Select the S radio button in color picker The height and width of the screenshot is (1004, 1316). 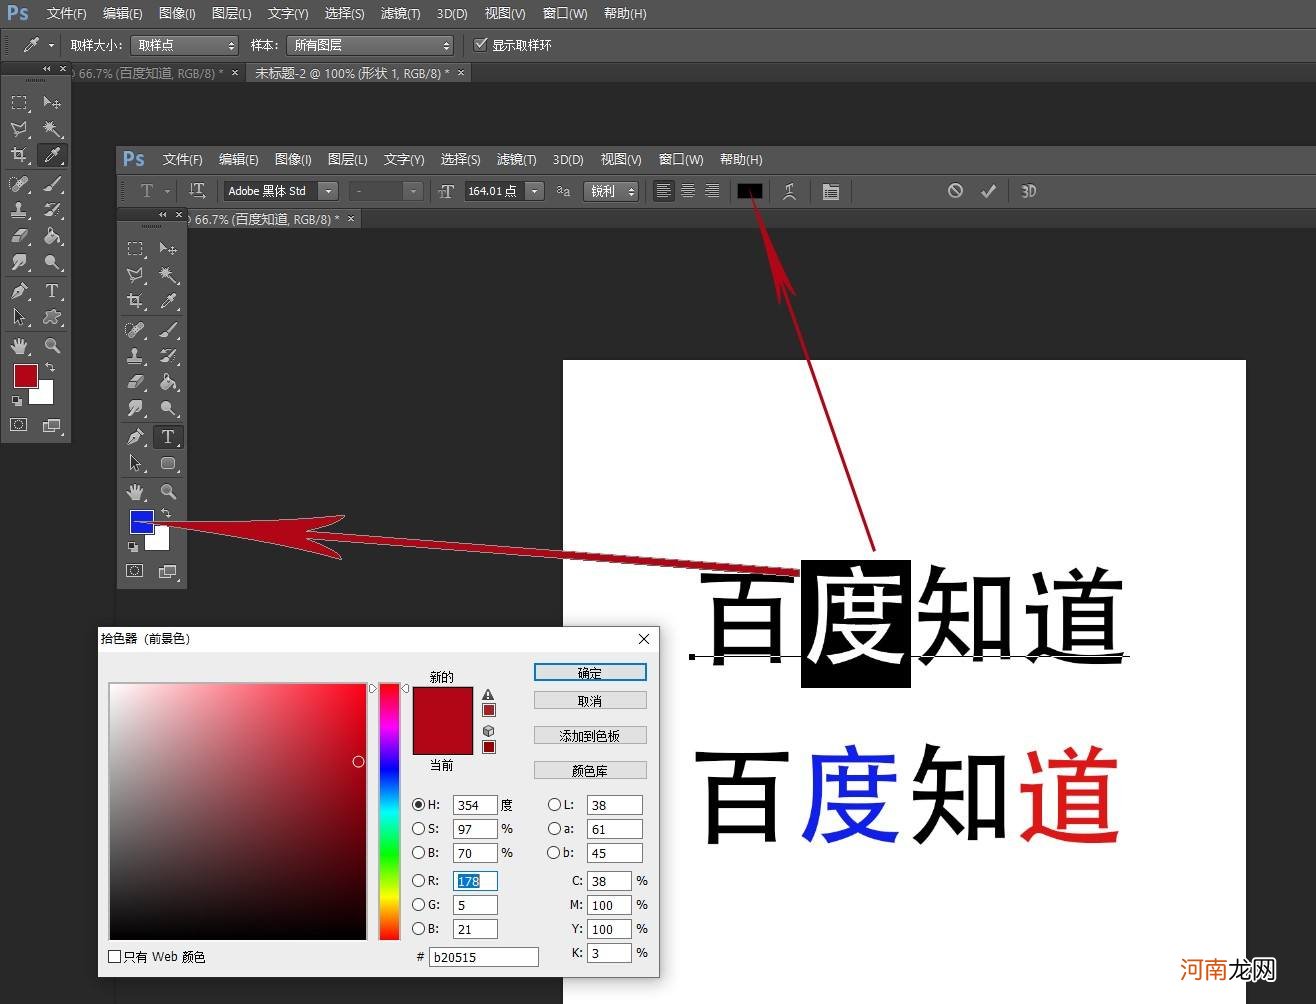coord(419,829)
